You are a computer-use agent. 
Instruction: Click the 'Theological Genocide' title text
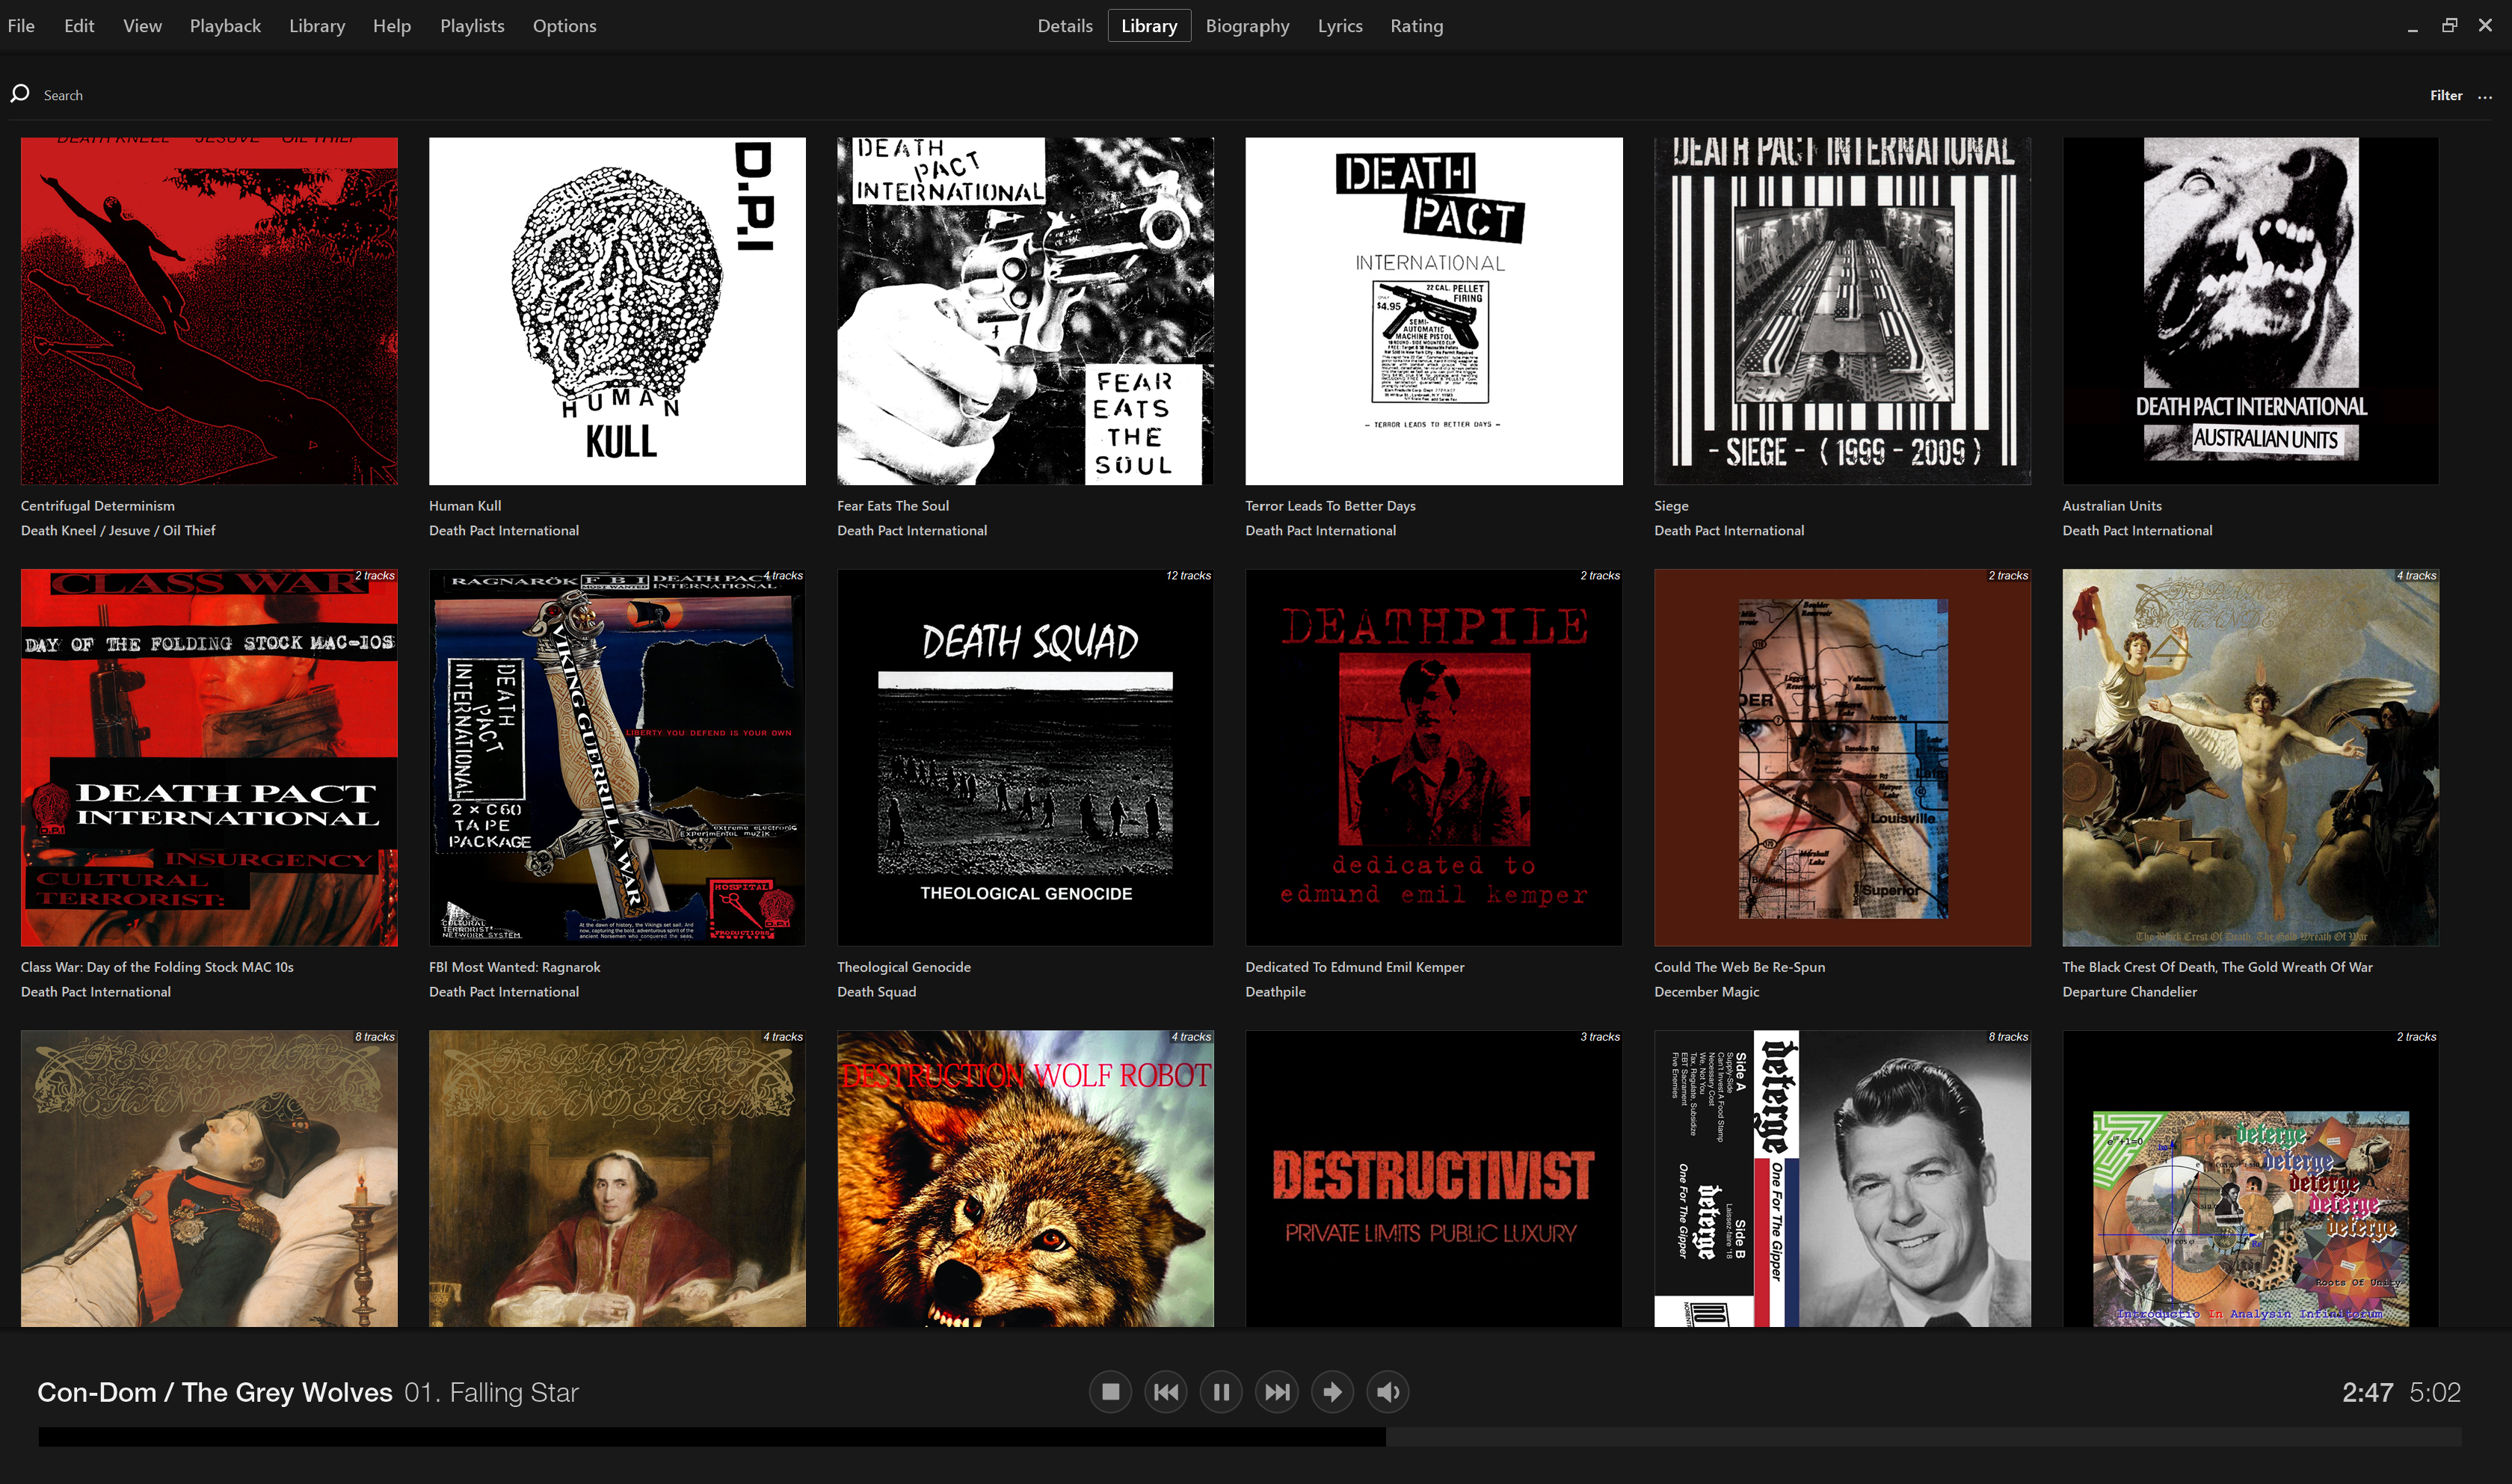point(904,967)
